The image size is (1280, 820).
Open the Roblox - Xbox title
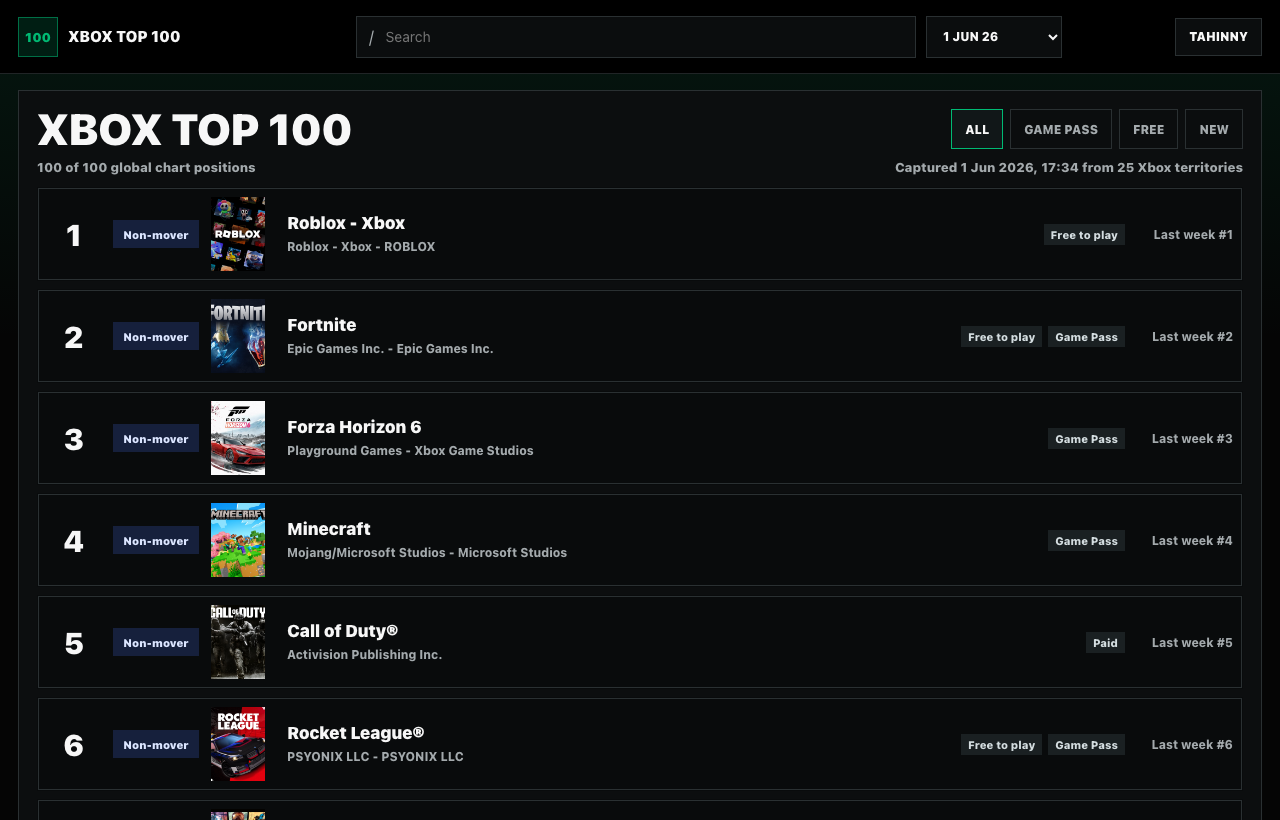(x=346, y=223)
